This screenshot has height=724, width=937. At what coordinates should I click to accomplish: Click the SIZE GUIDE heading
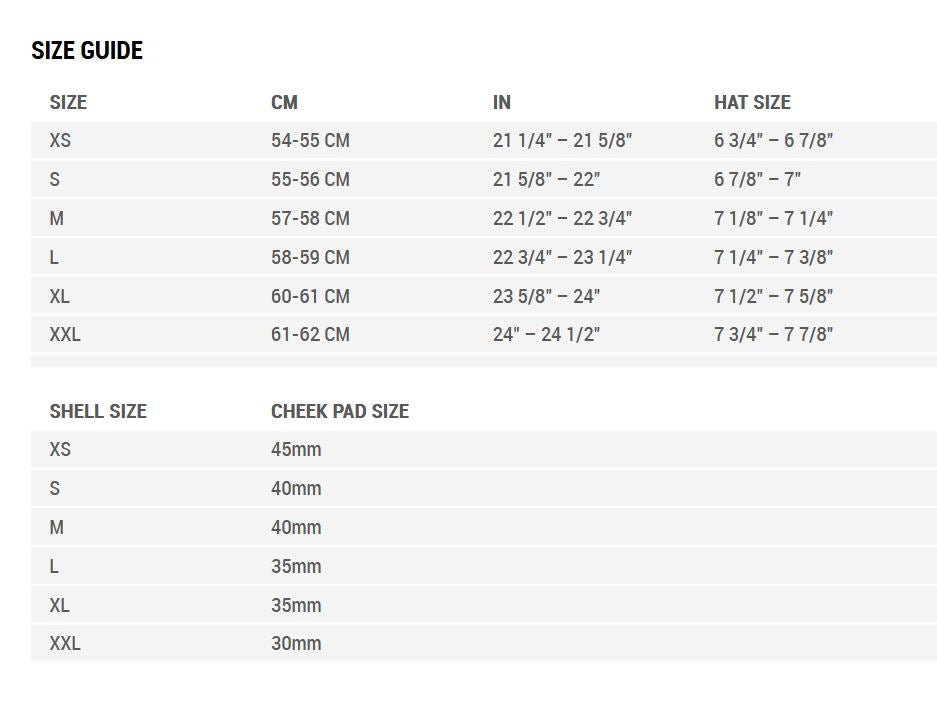[x=87, y=51]
